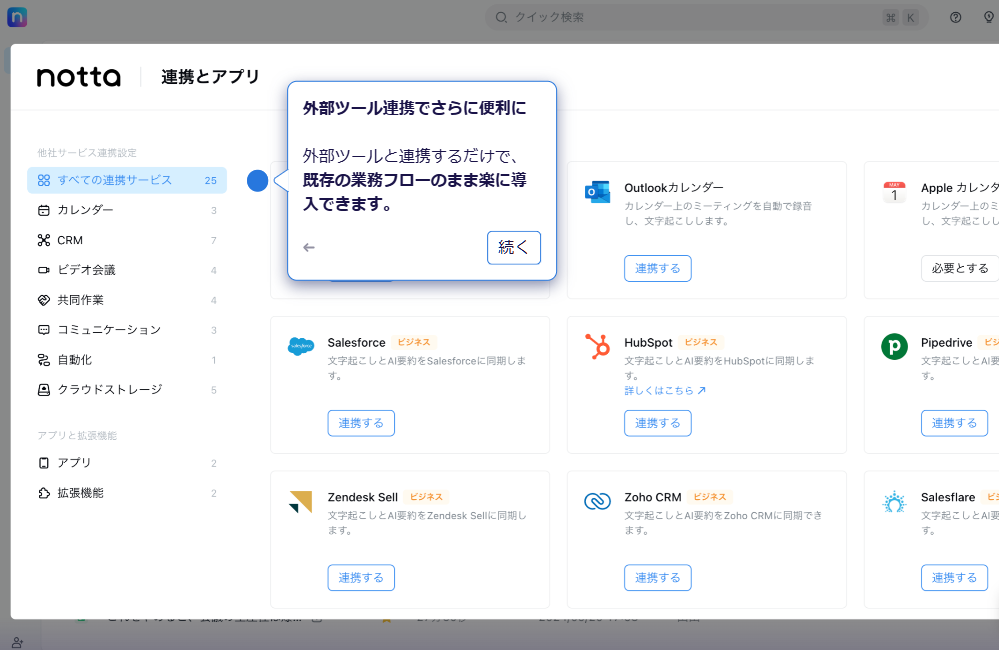
Task: Click the Salesforce cloud logo
Action: 301,346
